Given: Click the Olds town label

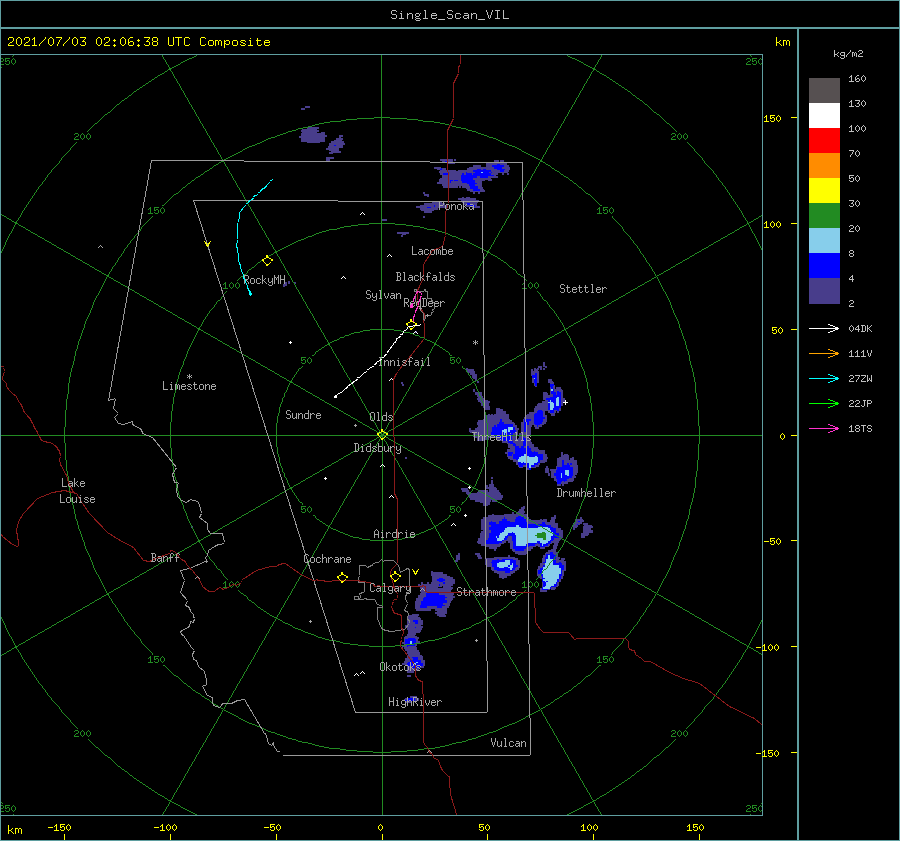Looking at the screenshot, I should coord(381,417).
